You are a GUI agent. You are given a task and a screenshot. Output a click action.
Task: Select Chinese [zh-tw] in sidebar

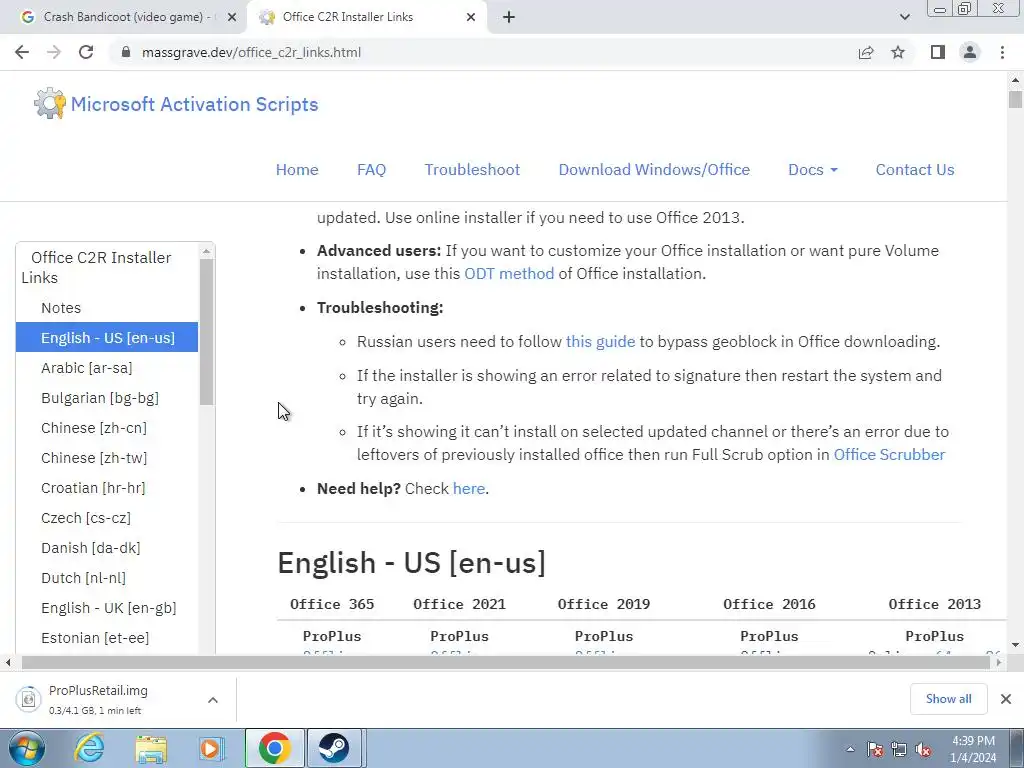click(93, 458)
